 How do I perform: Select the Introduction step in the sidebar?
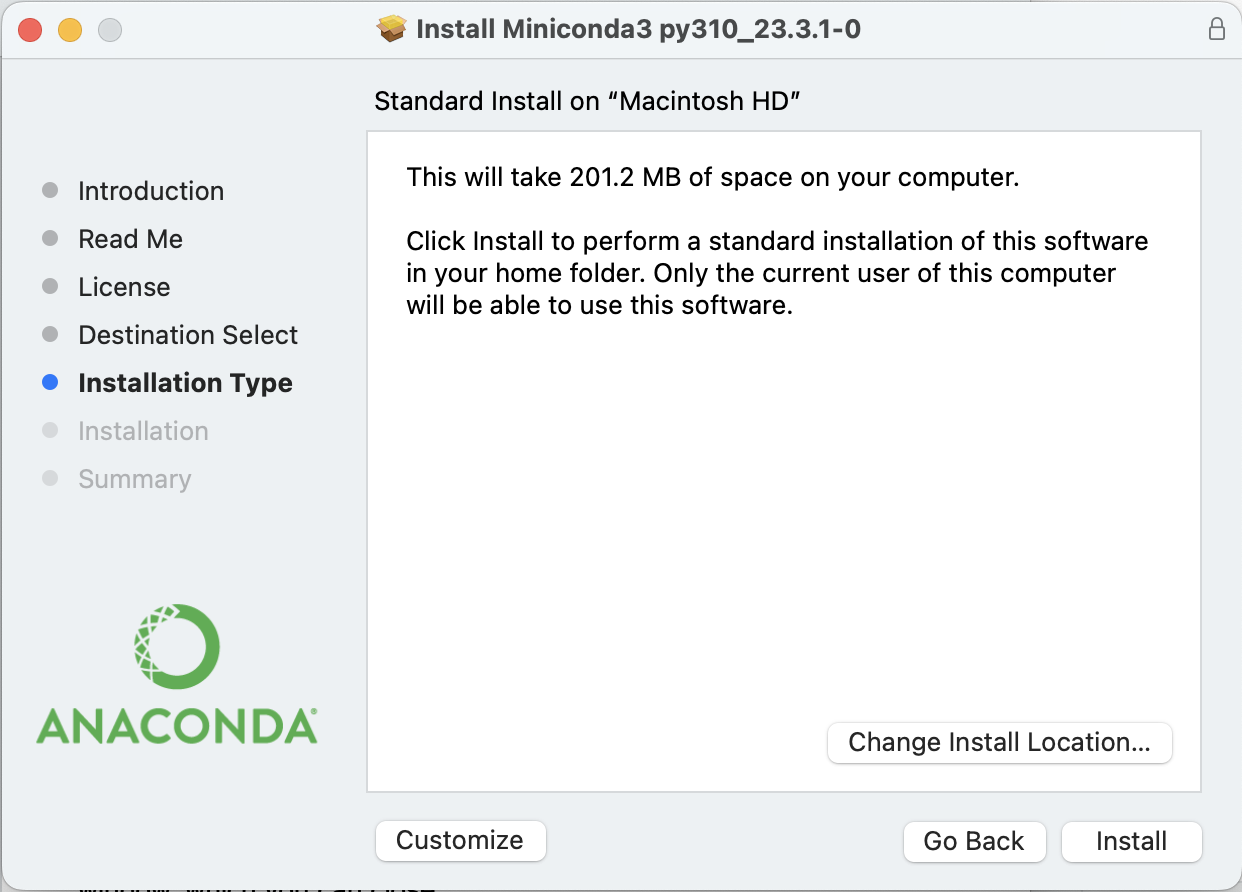point(150,190)
